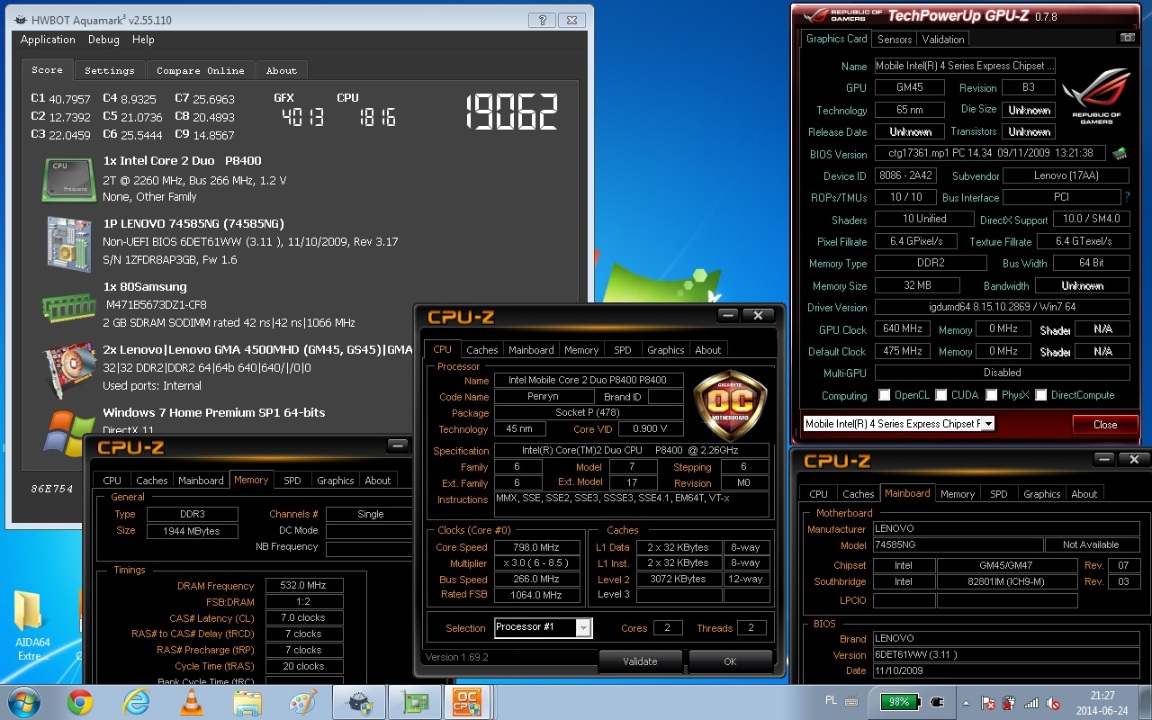This screenshot has width=1152, height=720.
Task: Open Windows Explorer from the taskbar
Action: [248, 703]
